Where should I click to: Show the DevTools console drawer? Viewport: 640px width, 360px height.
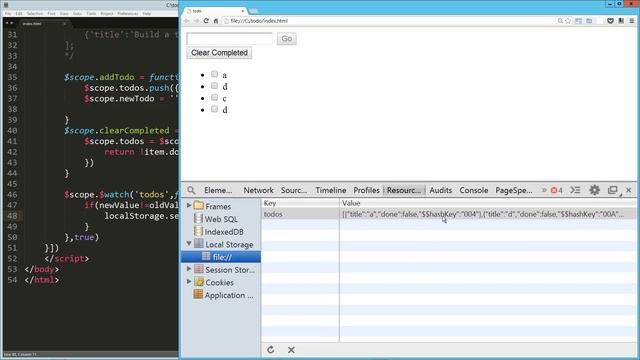click(x=575, y=190)
